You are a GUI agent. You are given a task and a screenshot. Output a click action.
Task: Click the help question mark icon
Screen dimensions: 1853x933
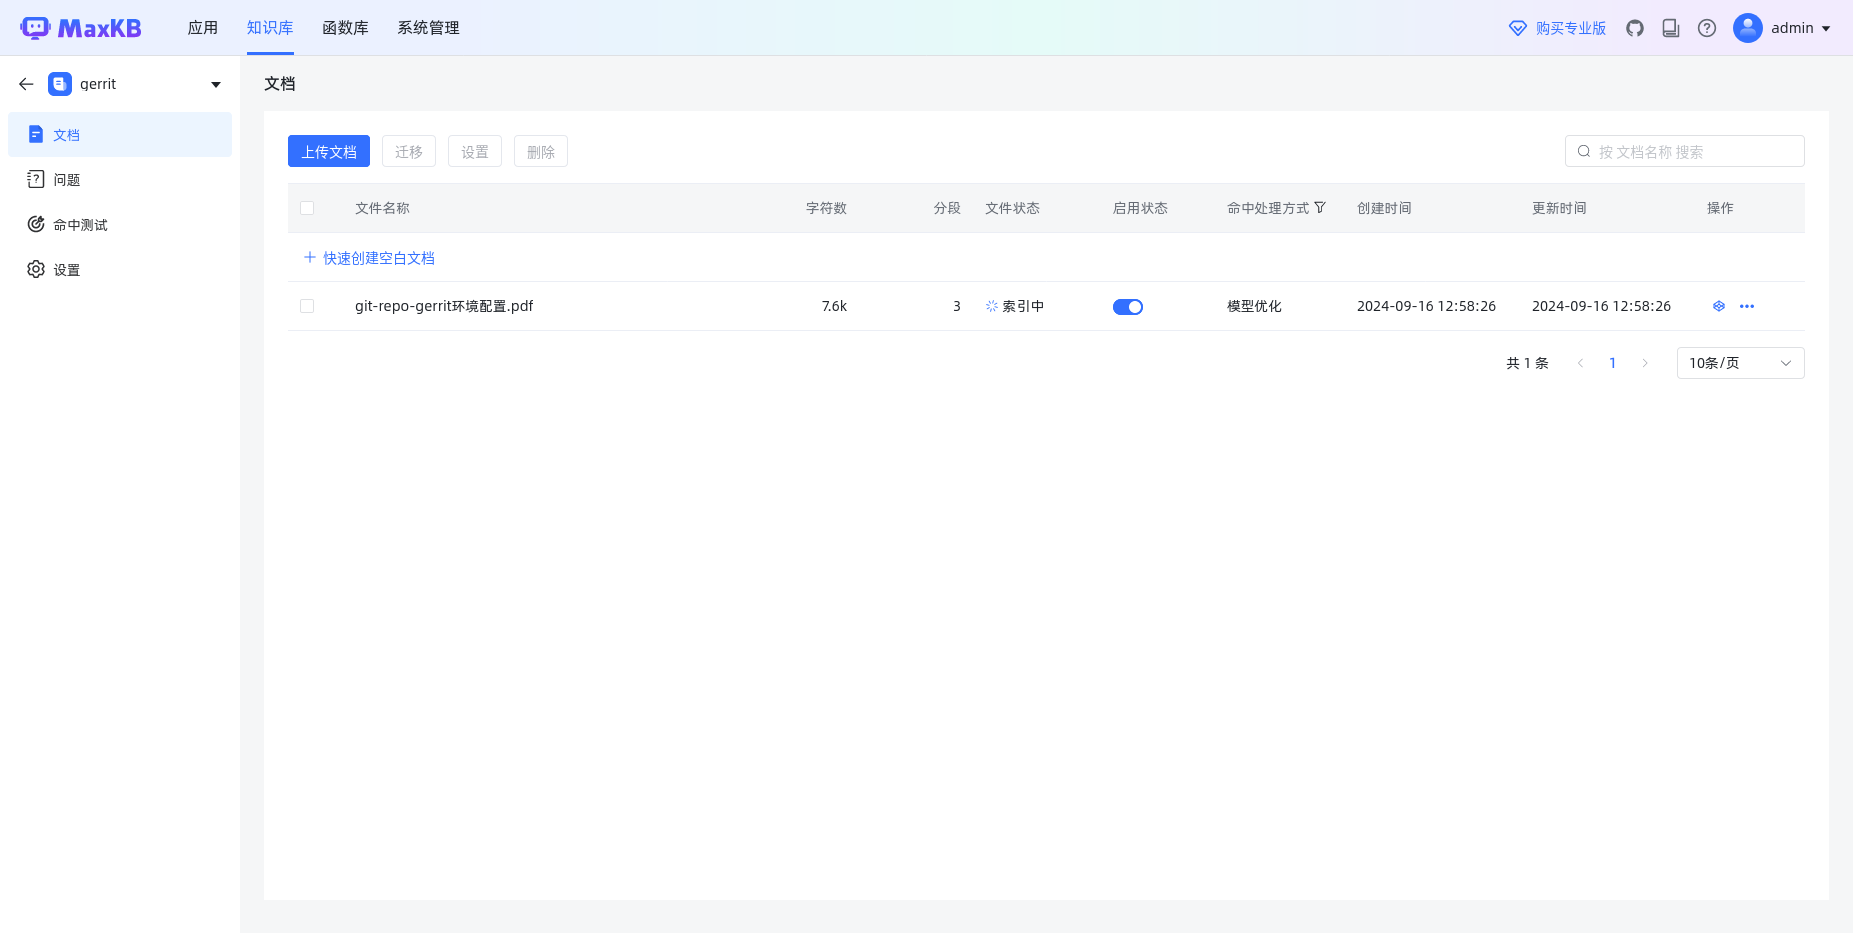1707,28
